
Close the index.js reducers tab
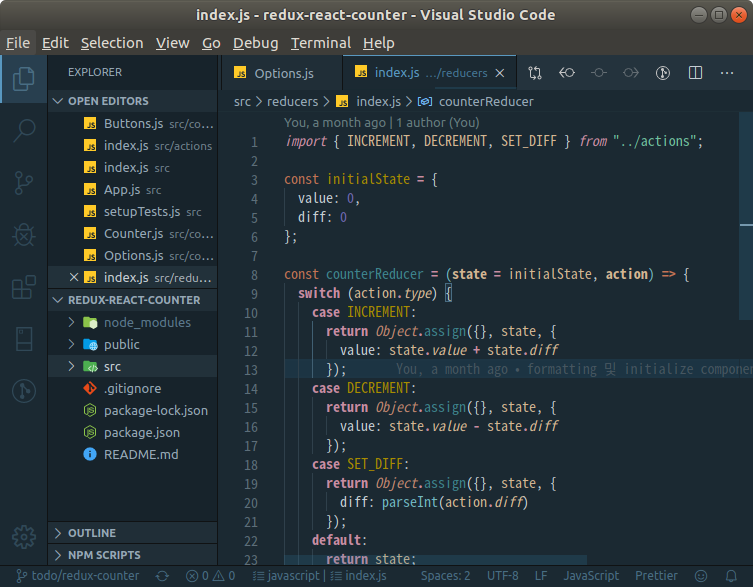tap(500, 73)
